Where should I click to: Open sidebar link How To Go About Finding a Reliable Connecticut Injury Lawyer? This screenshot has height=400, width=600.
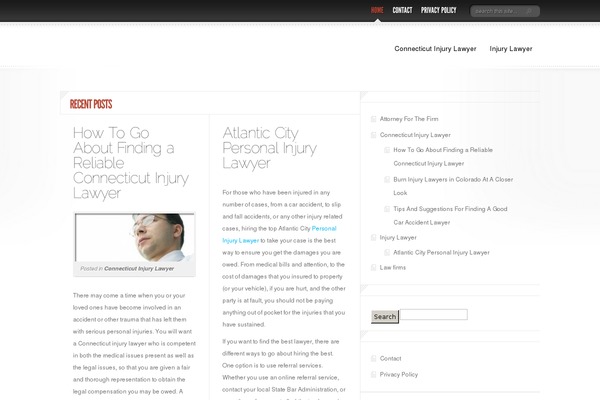[443, 157]
